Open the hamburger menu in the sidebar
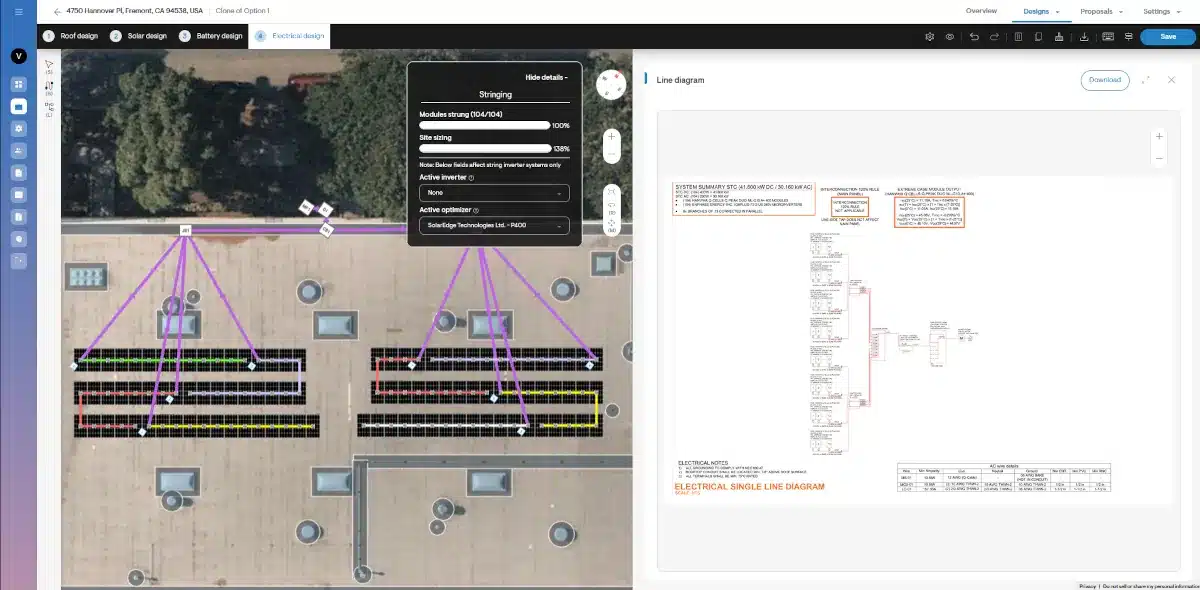Image resolution: width=1200 pixels, height=590 pixels. pos(18,11)
